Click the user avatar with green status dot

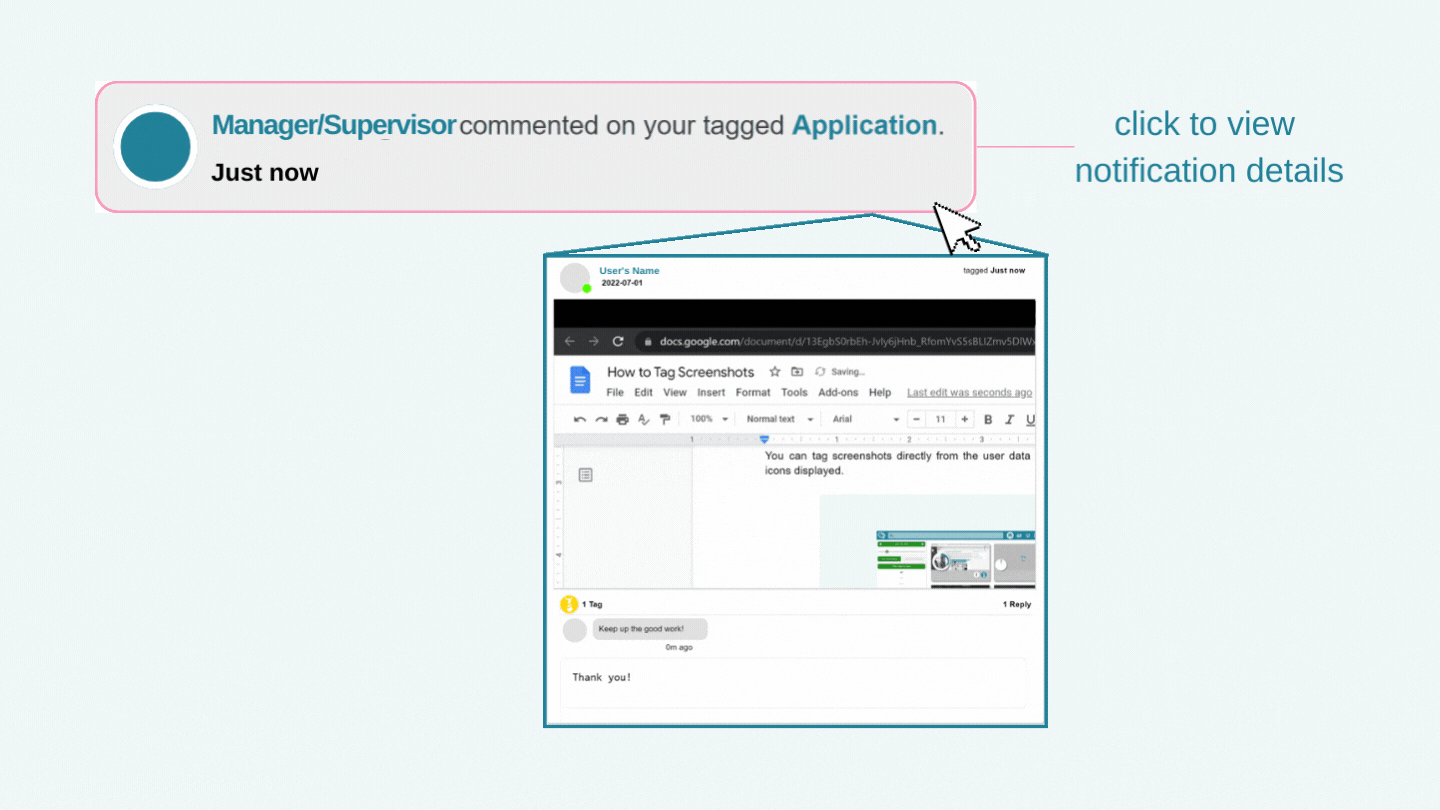pos(575,278)
